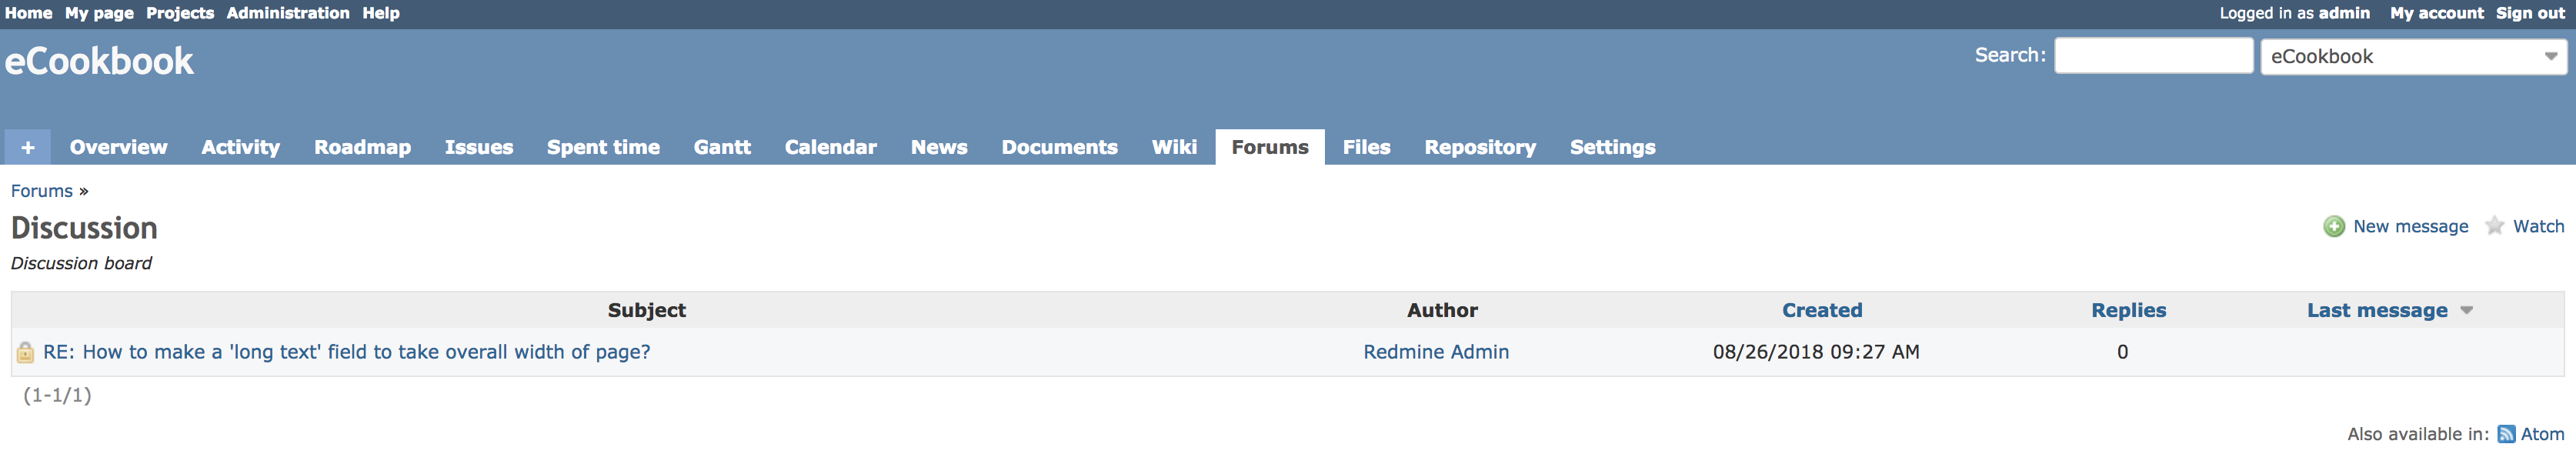2576x454 pixels.
Task: Open Help in the top menu
Action: (381, 13)
